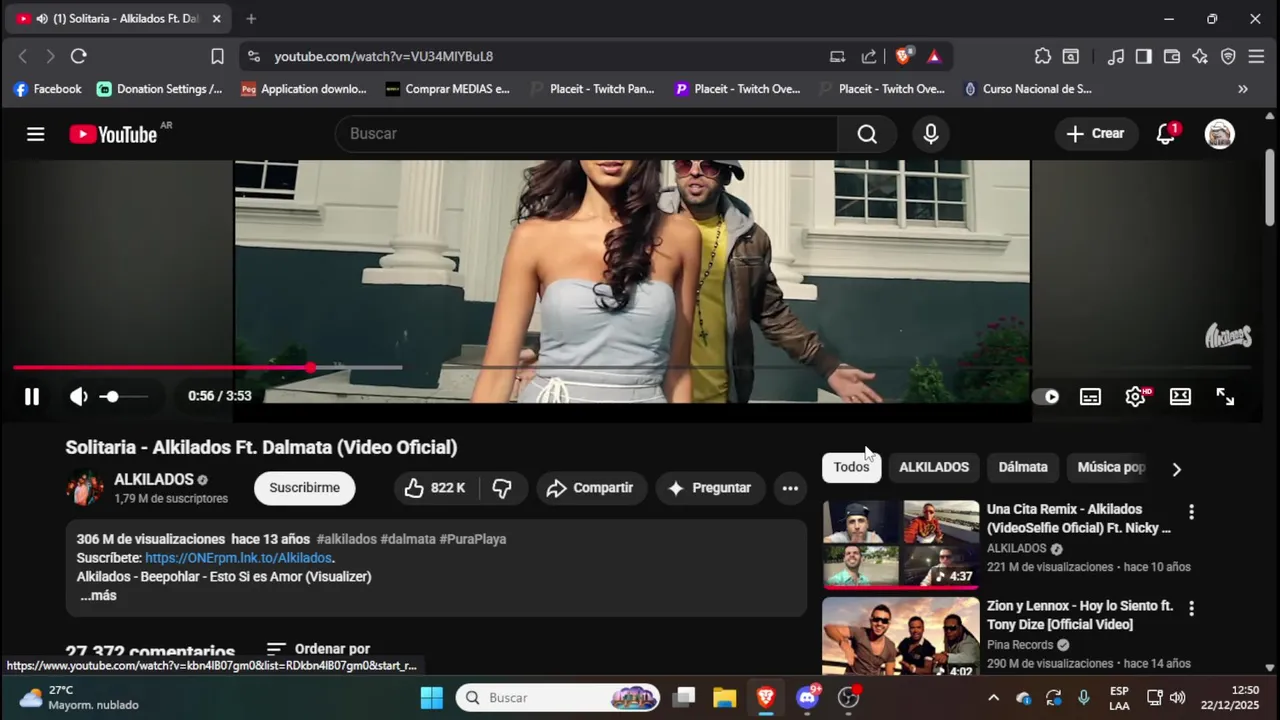
Task: Select the Dálmata filter chip
Action: (x=1023, y=467)
